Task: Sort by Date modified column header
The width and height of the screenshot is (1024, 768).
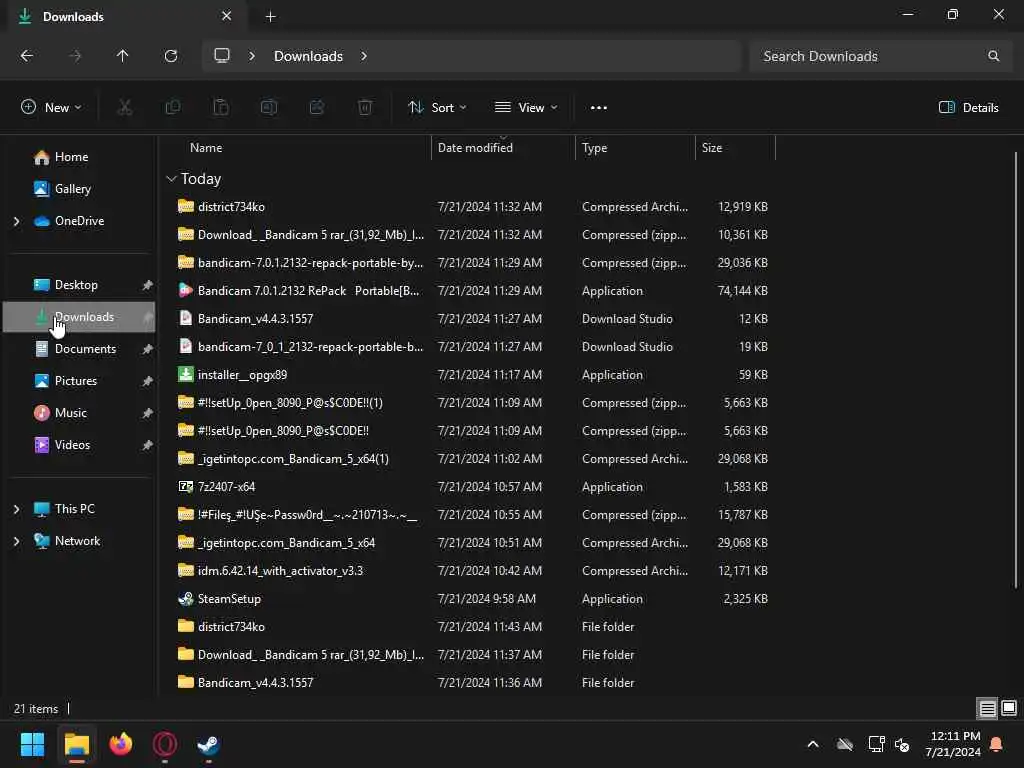Action: coord(503,148)
